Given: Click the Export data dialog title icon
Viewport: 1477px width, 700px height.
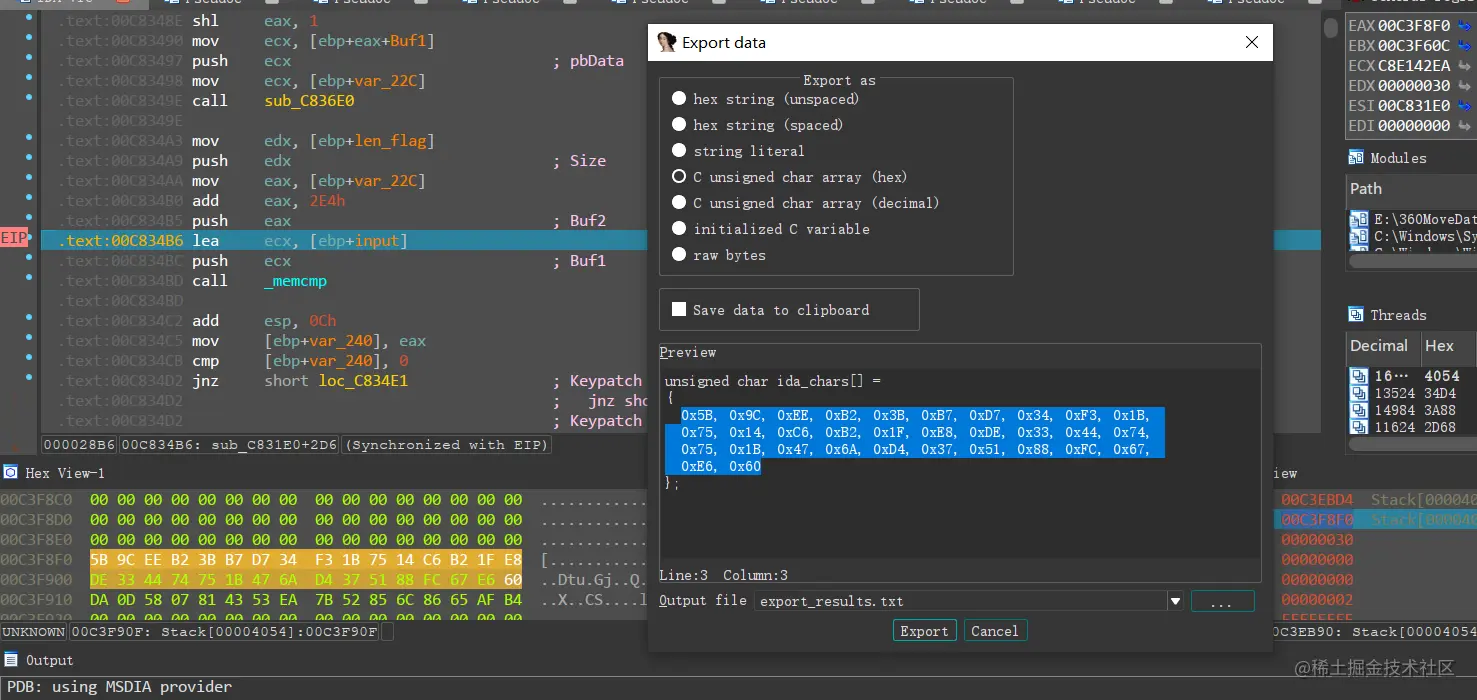Looking at the screenshot, I should tap(666, 43).
